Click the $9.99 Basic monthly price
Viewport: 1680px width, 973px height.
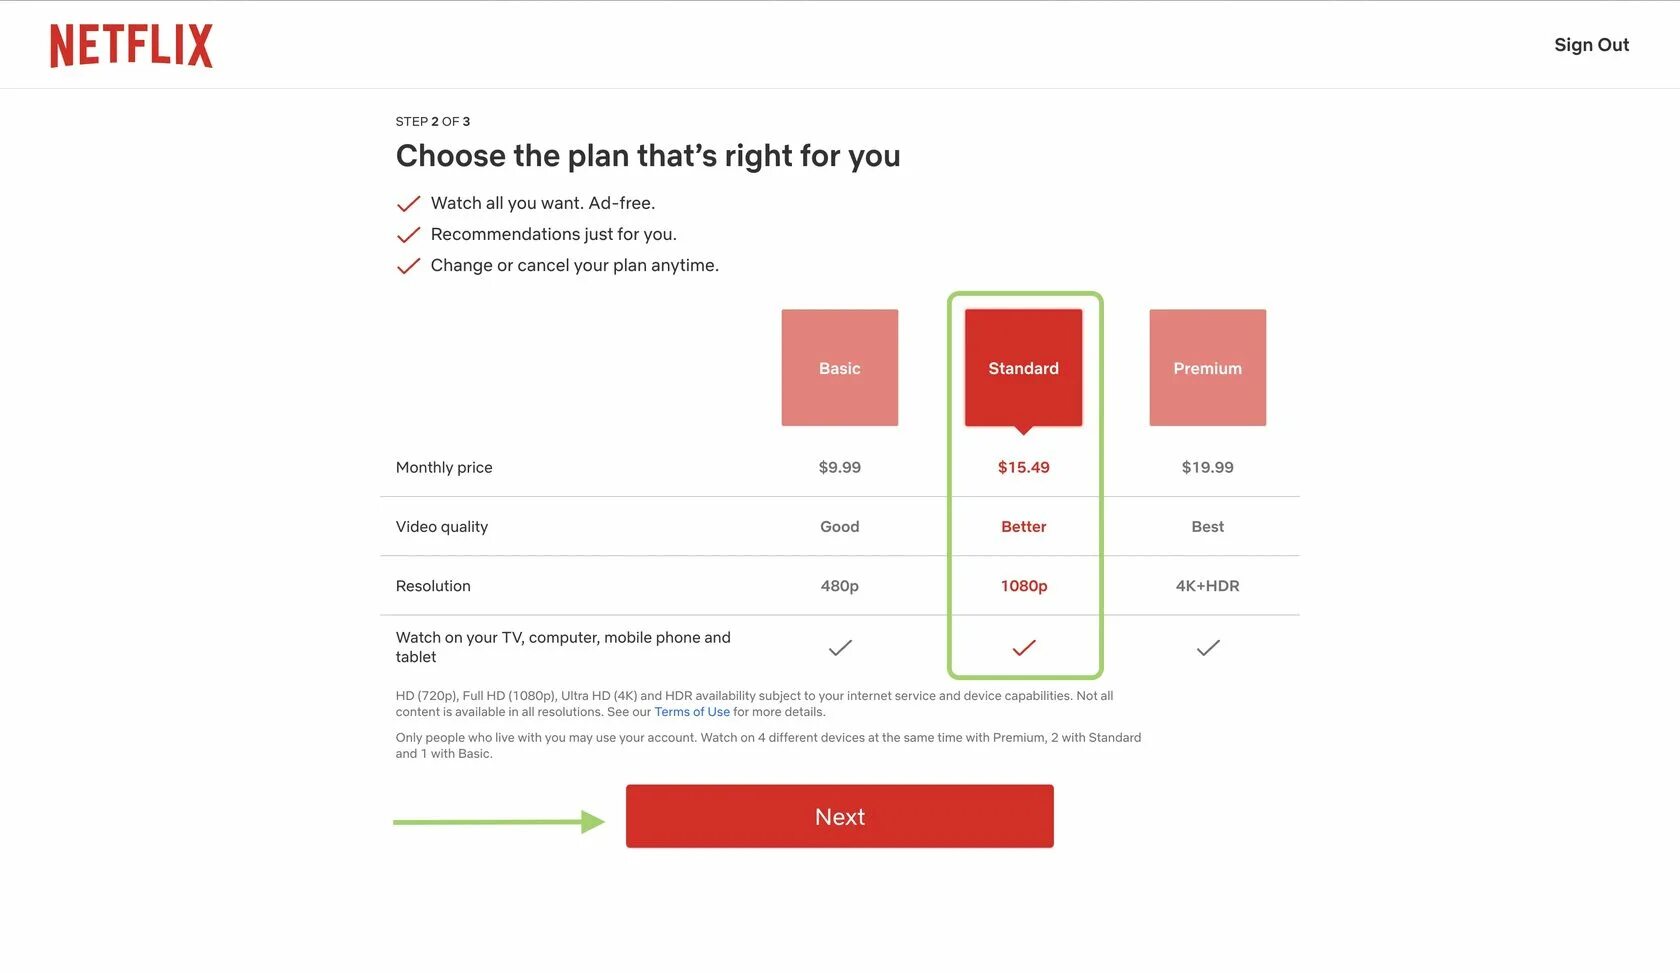[840, 467]
